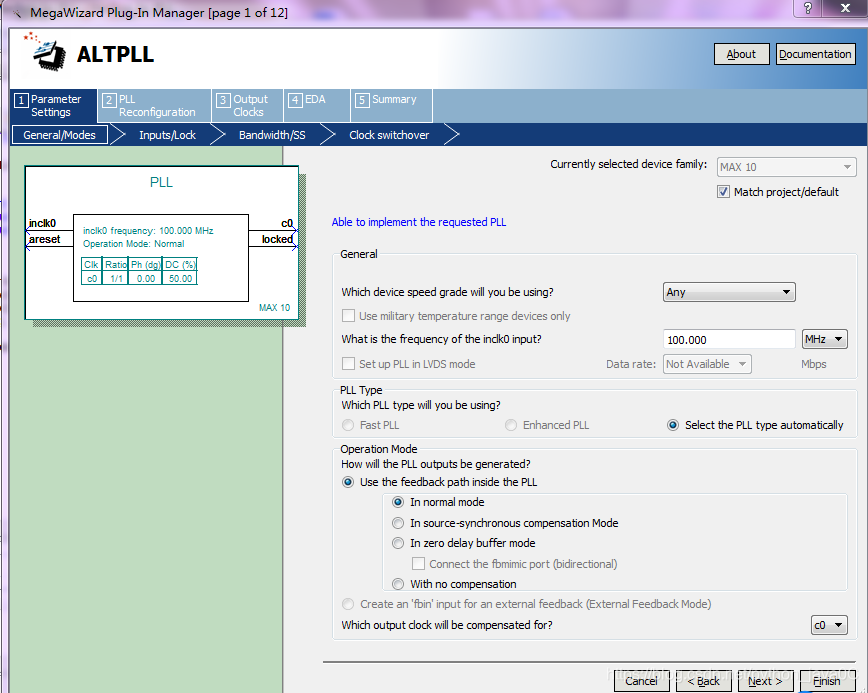Click the wizard icon in title bar
Viewport: 868px width, 693px height.
[17, 12]
